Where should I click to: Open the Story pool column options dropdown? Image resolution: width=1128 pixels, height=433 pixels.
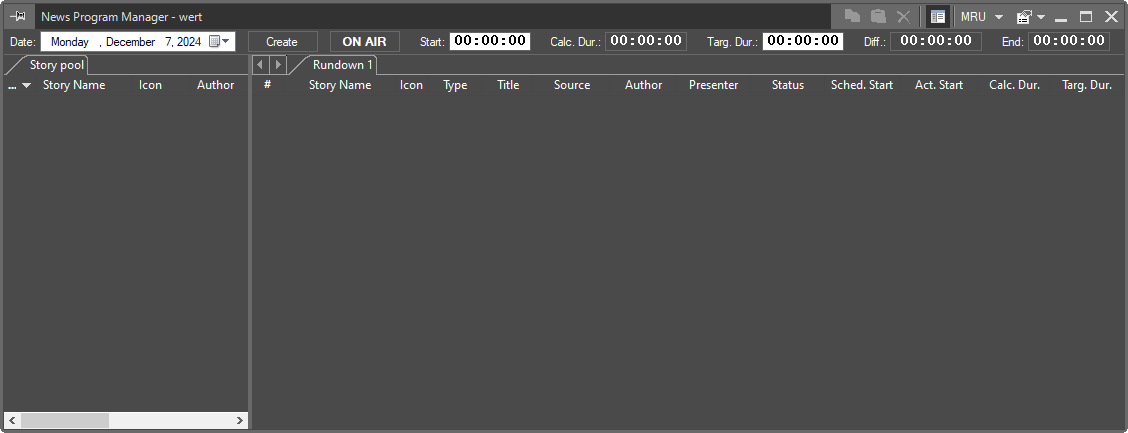26,86
